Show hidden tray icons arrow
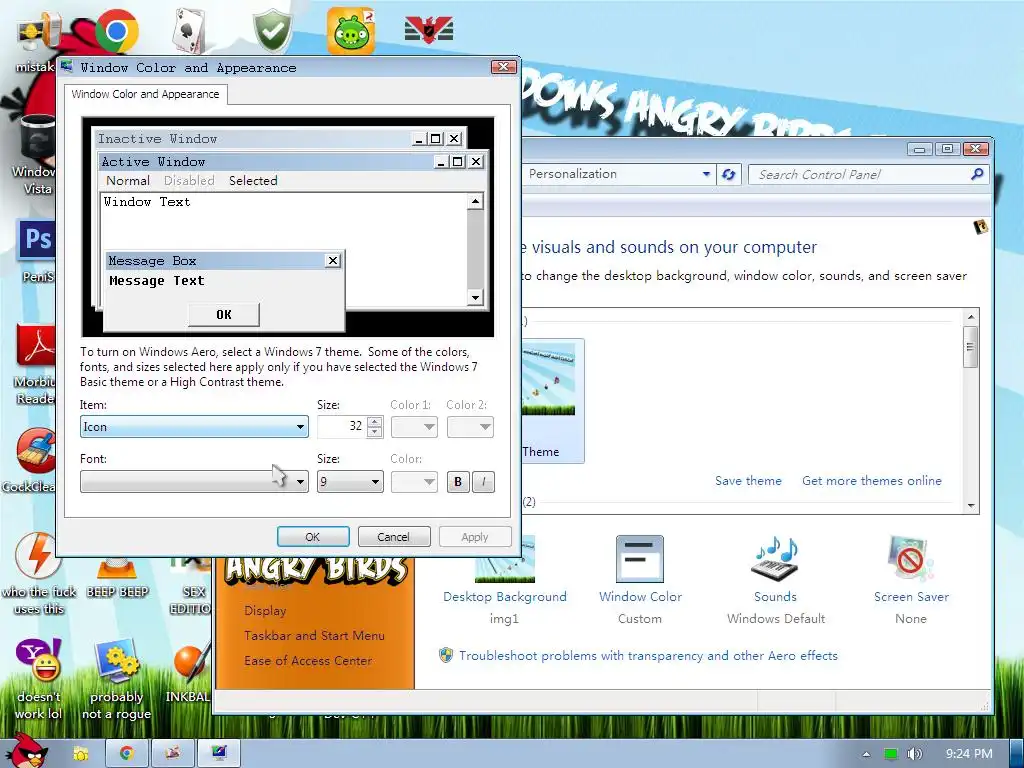Image resolution: width=1024 pixels, height=768 pixels. 866,754
